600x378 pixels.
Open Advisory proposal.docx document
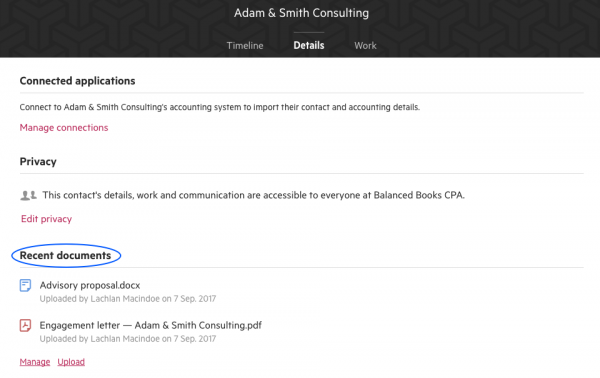coord(90,285)
